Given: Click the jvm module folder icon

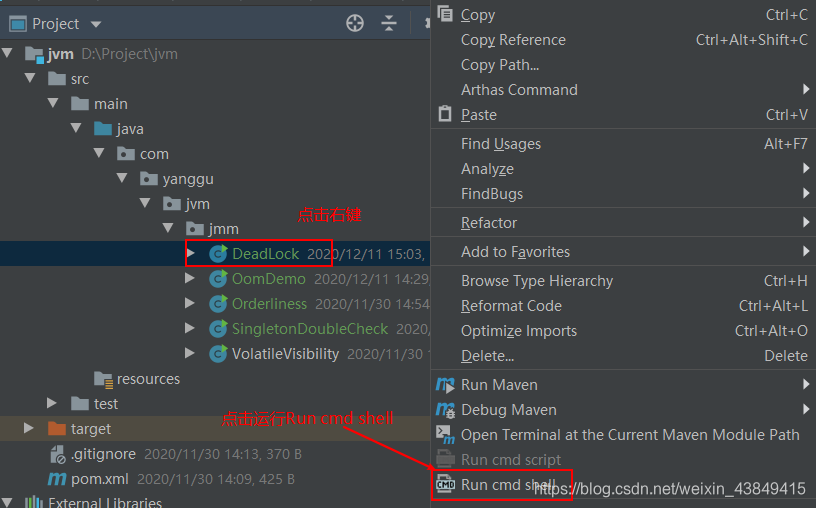Looking at the screenshot, I should [34, 54].
